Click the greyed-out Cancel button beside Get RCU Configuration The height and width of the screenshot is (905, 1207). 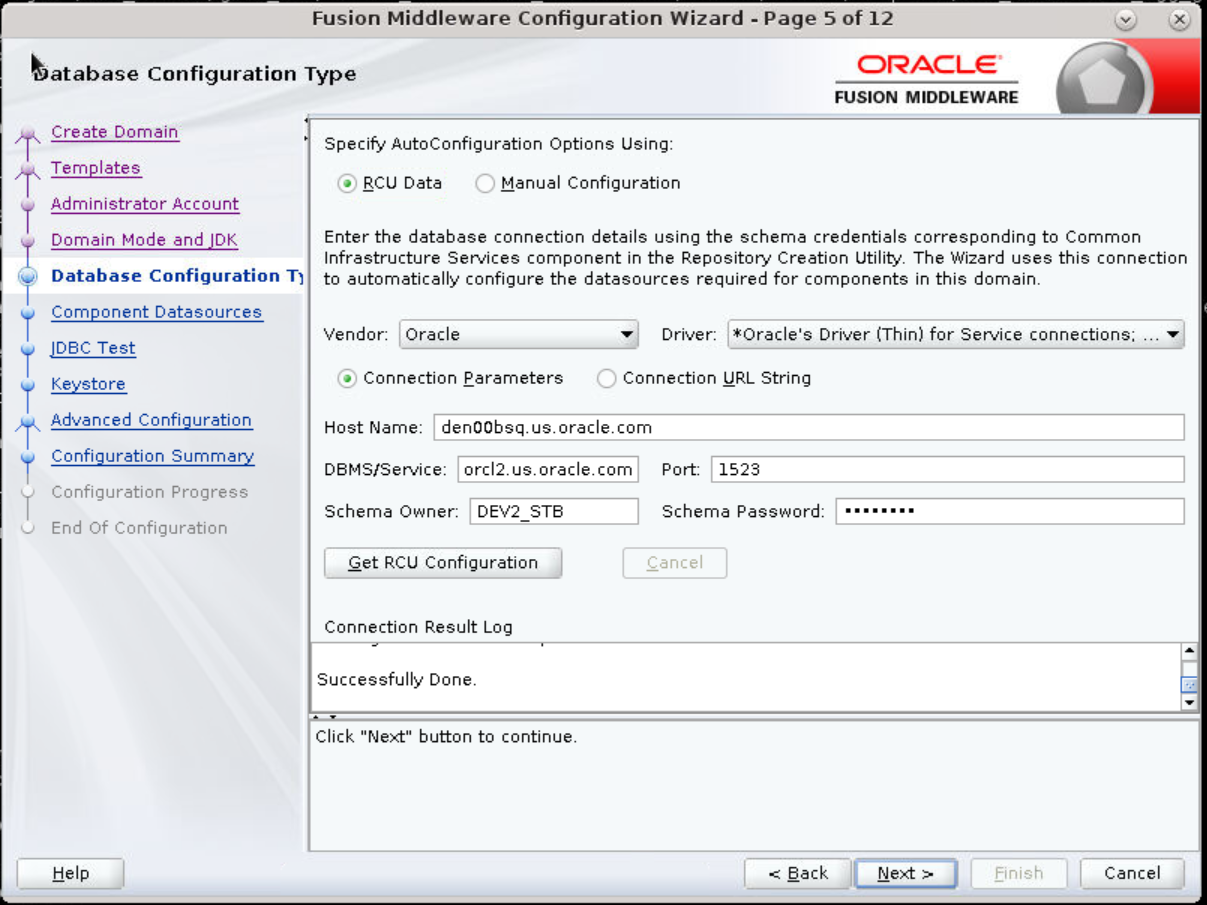[x=675, y=563]
